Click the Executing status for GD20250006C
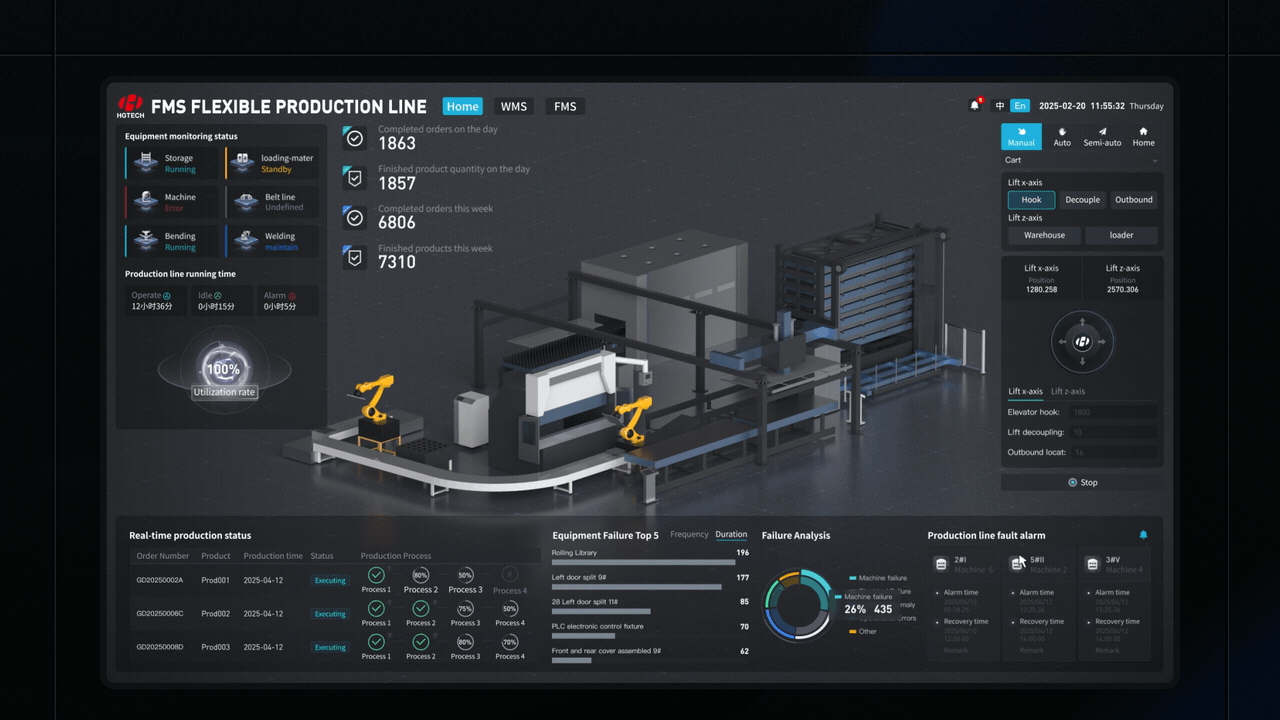The width and height of the screenshot is (1280, 720). pyautogui.click(x=330, y=614)
